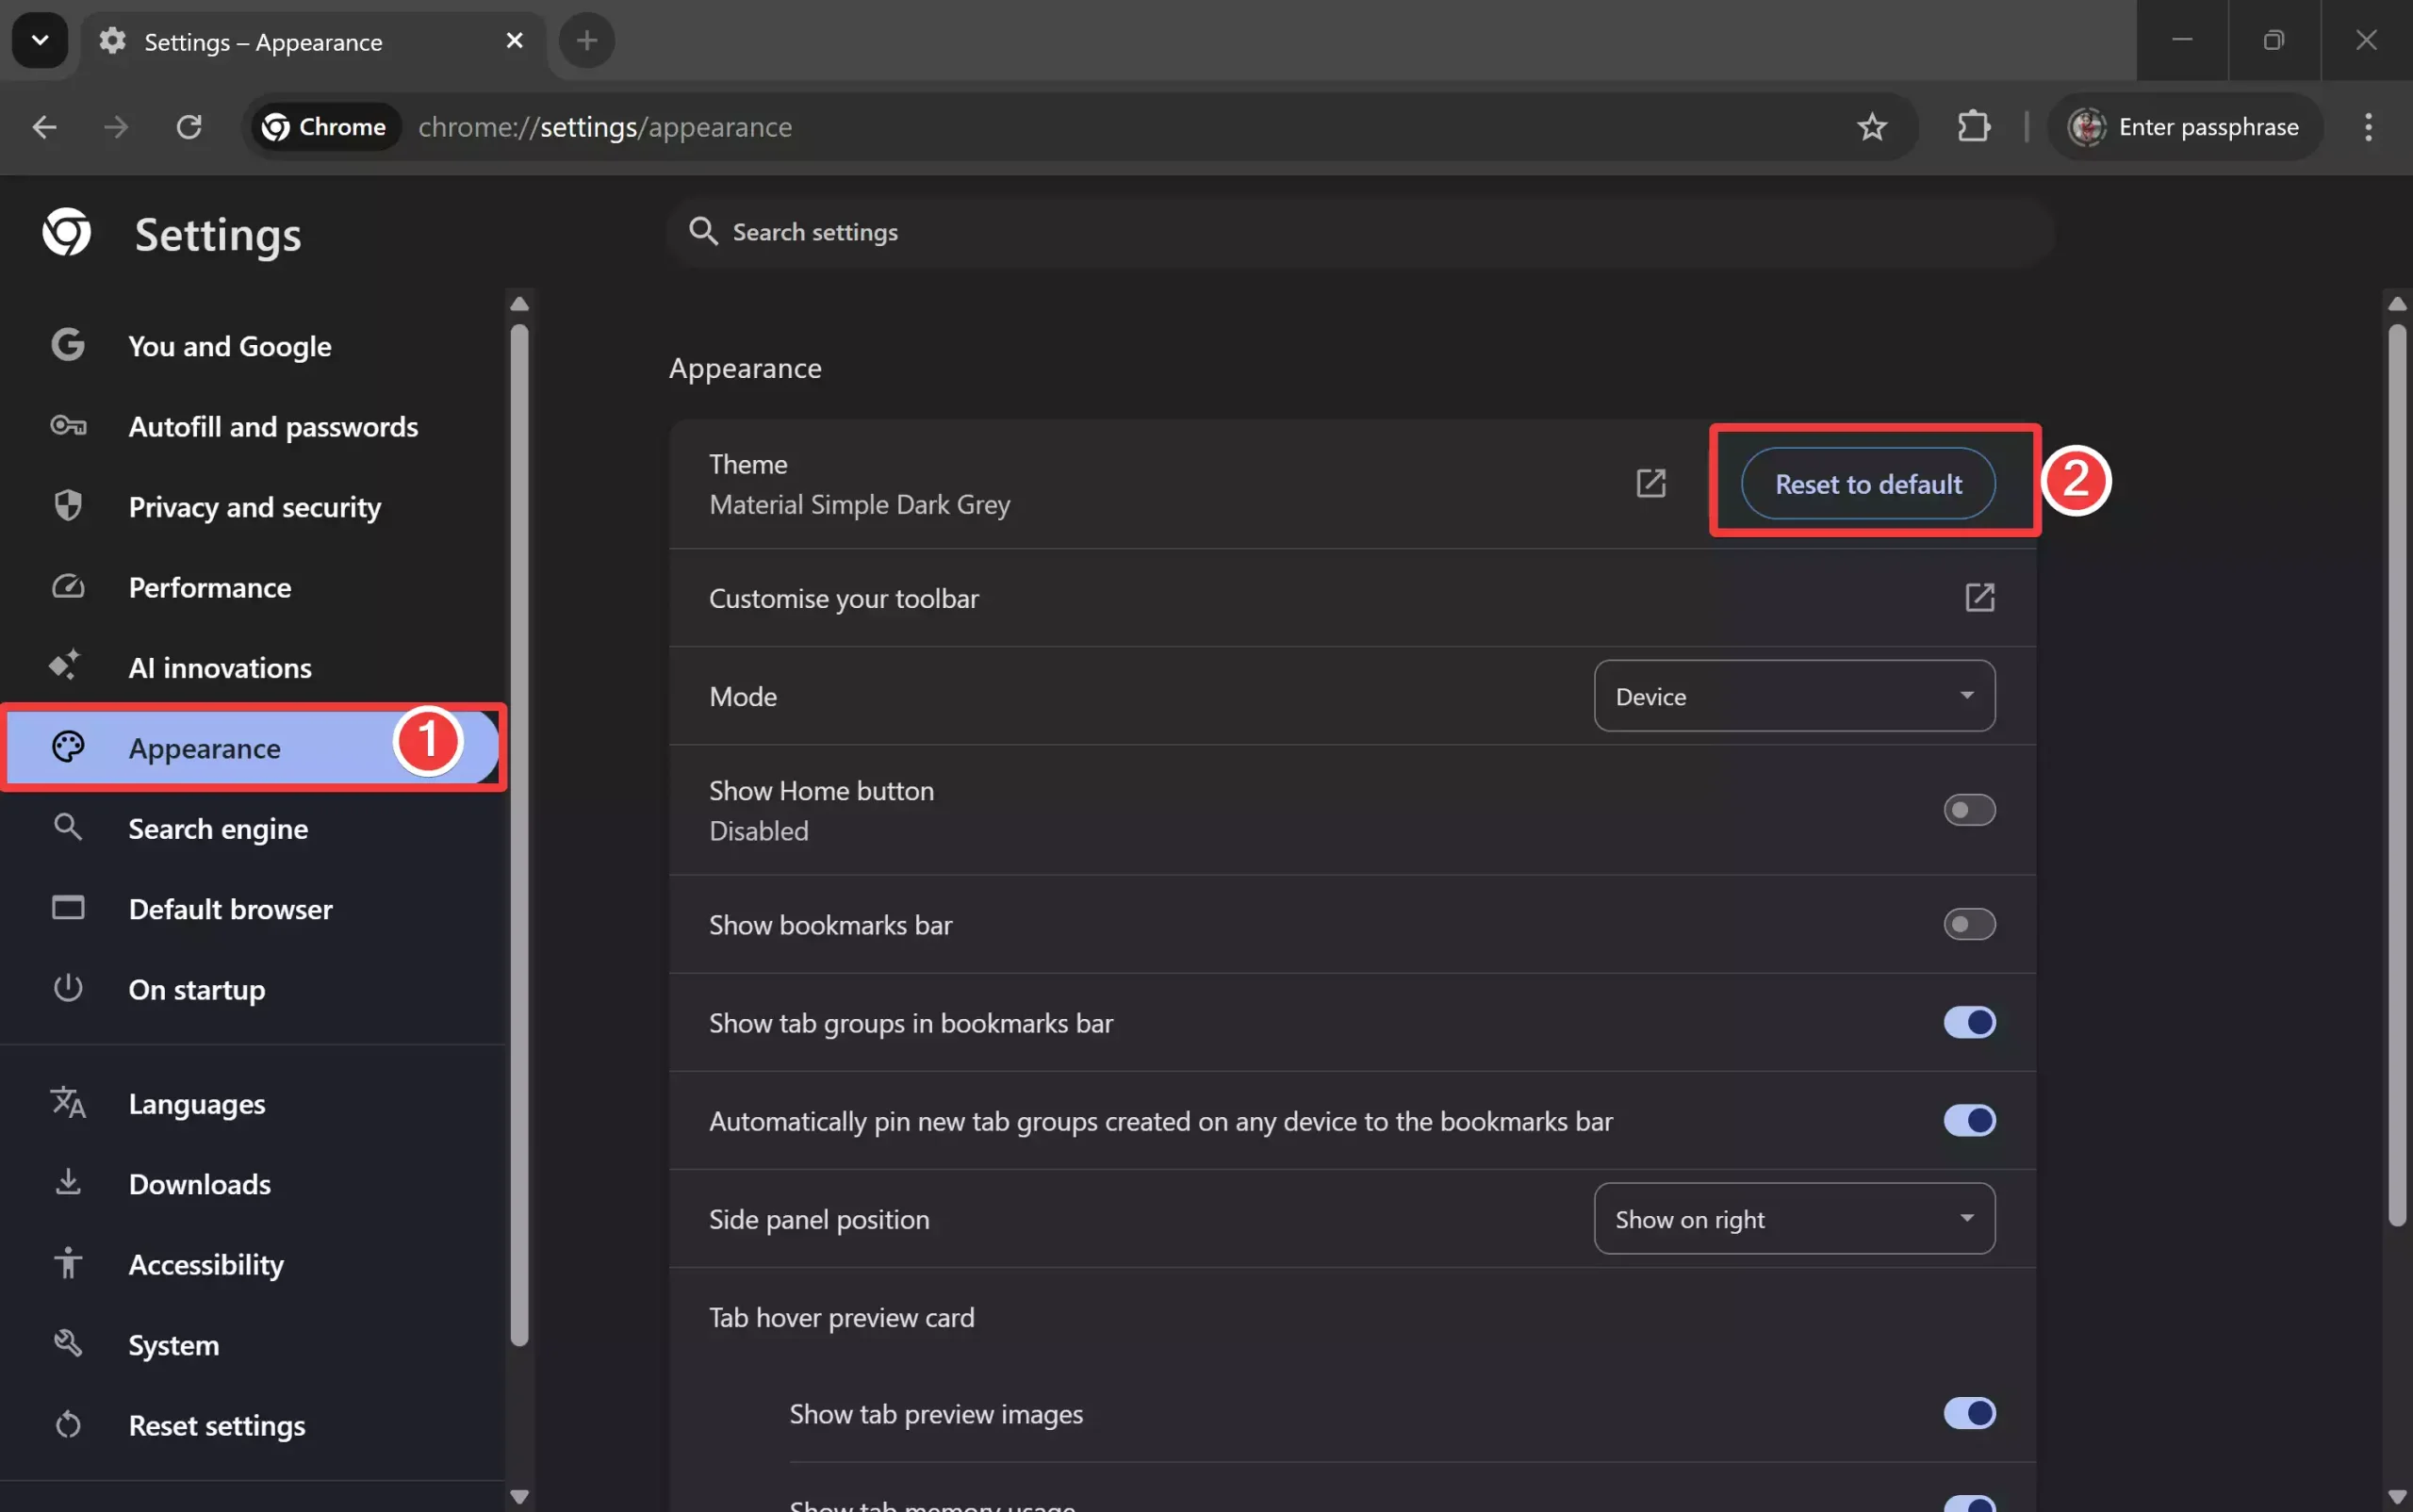The image size is (2413, 1512).
Task: Click the Autofill and passwords key icon
Action: pos(67,425)
